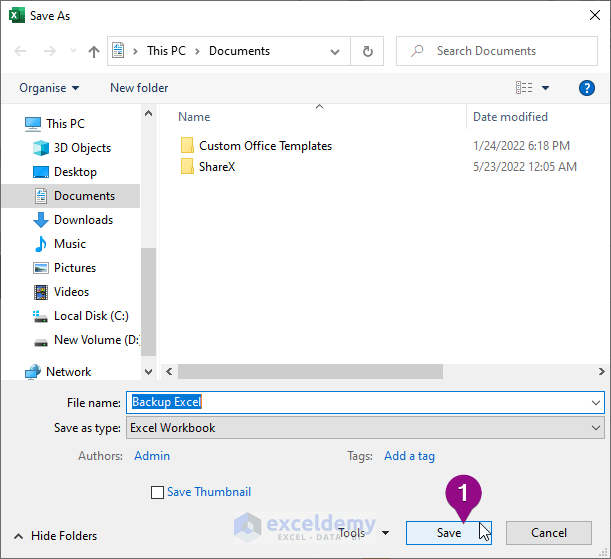611x559 pixels.
Task: Click the Back navigation arrow
Action: click(x=20, y=51)
